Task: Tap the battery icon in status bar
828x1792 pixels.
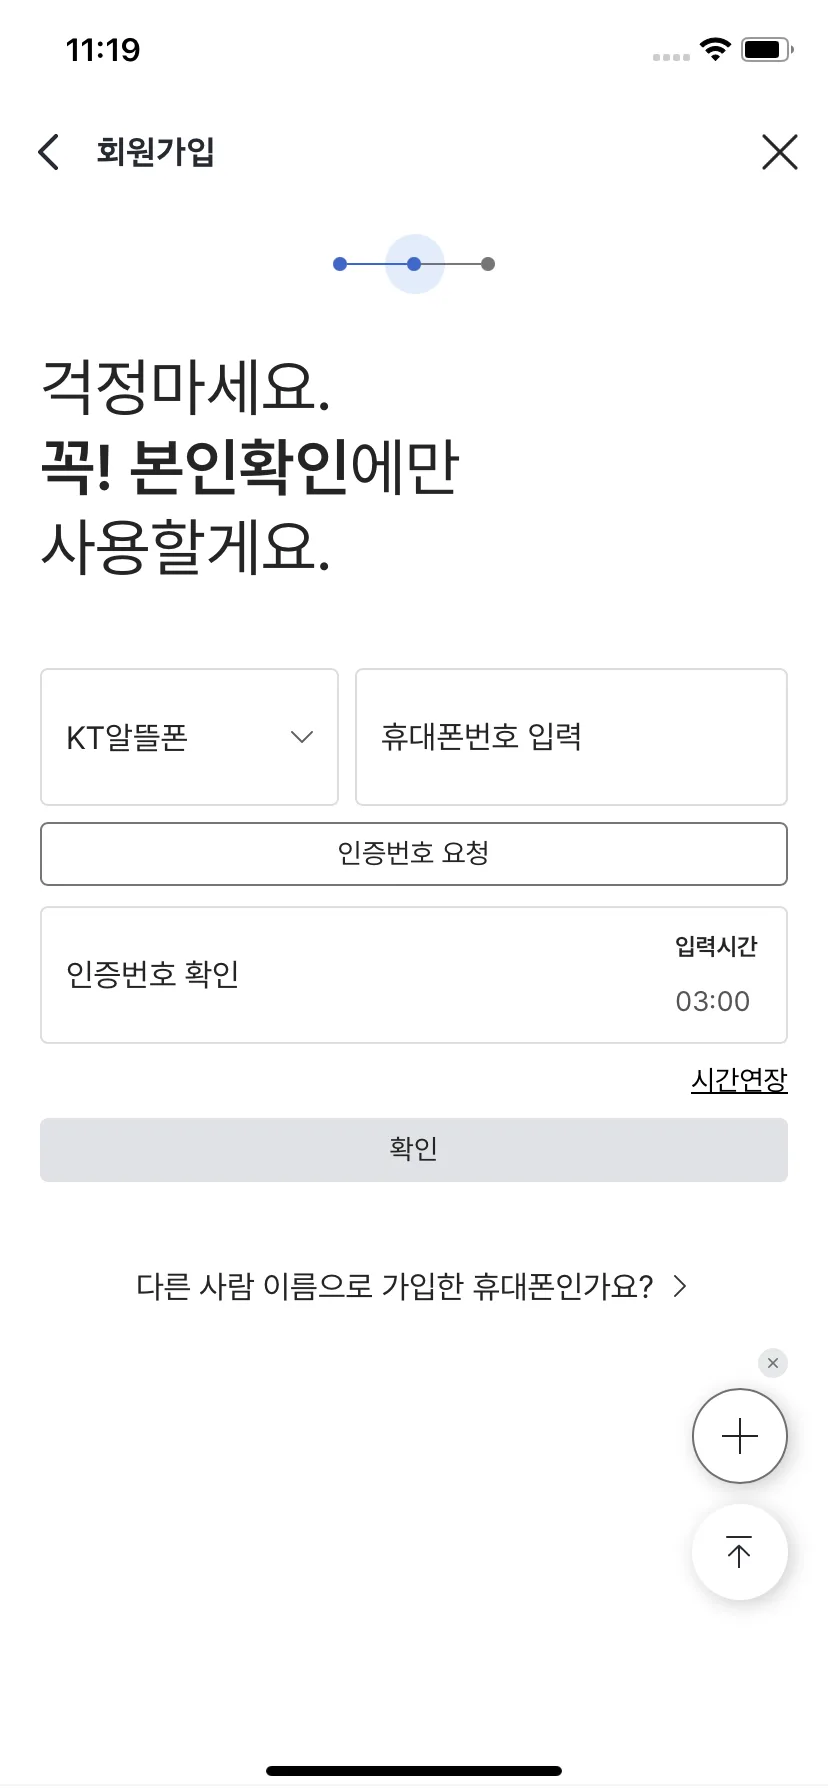Action: click(767, 49)
